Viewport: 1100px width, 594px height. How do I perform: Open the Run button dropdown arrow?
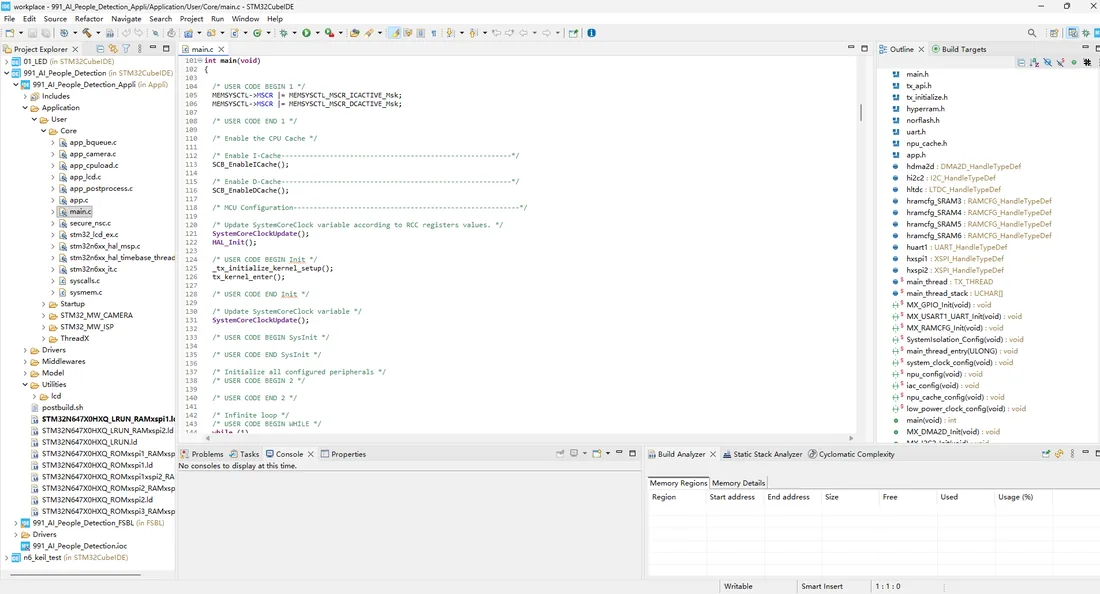tap(317, 33)
